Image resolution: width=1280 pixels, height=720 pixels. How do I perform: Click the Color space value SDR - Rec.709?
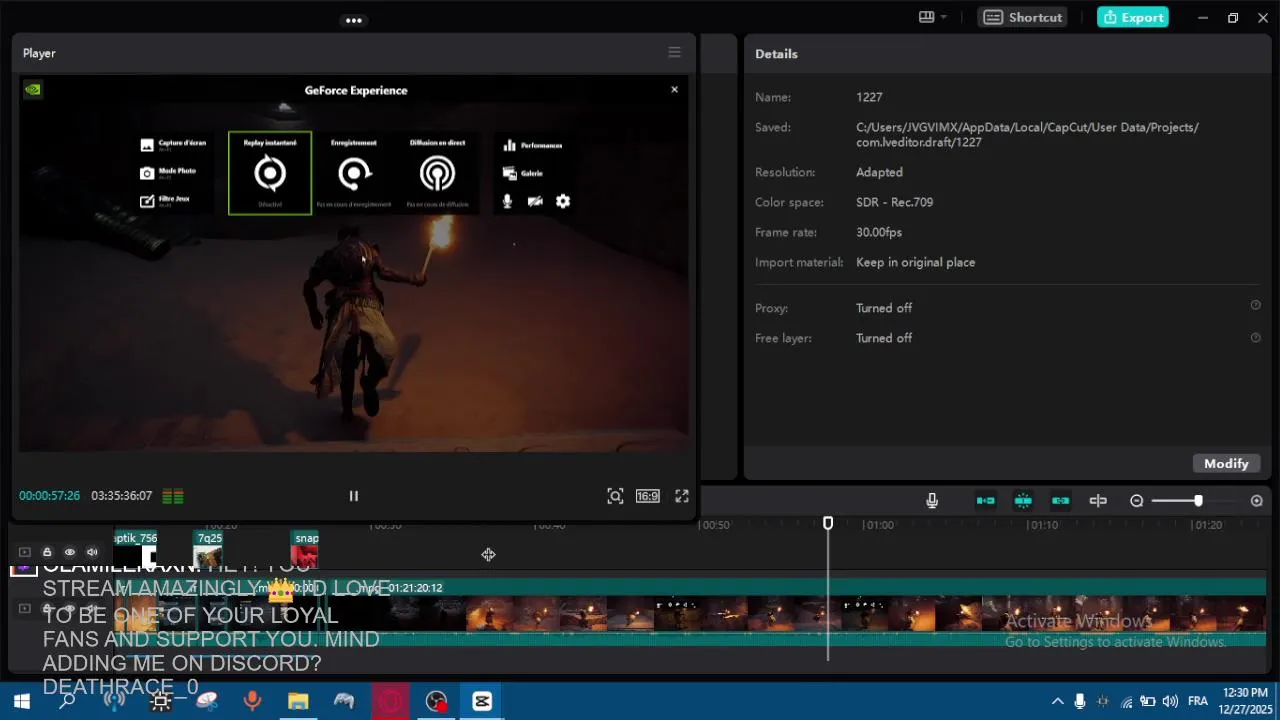pos(894,202)
